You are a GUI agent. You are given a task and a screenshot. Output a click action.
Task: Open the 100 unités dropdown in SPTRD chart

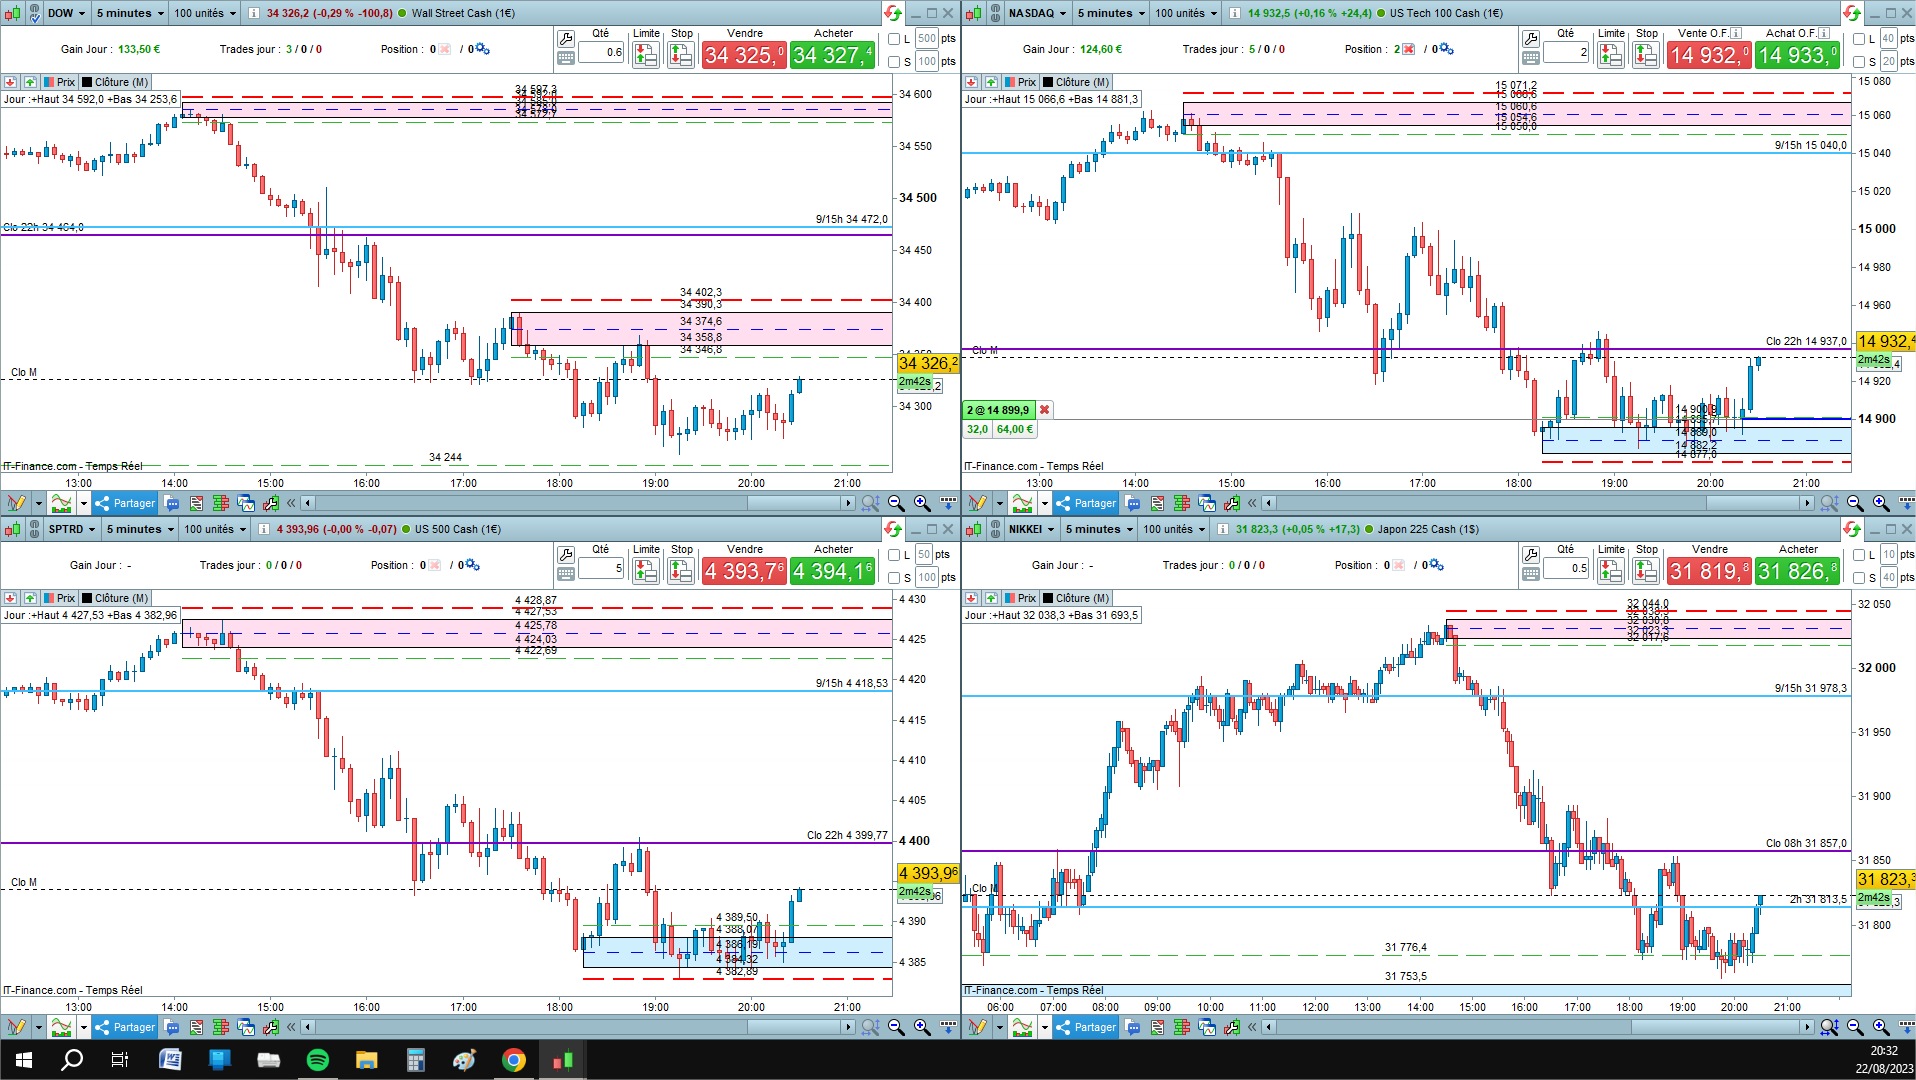(x=215, y=529)
